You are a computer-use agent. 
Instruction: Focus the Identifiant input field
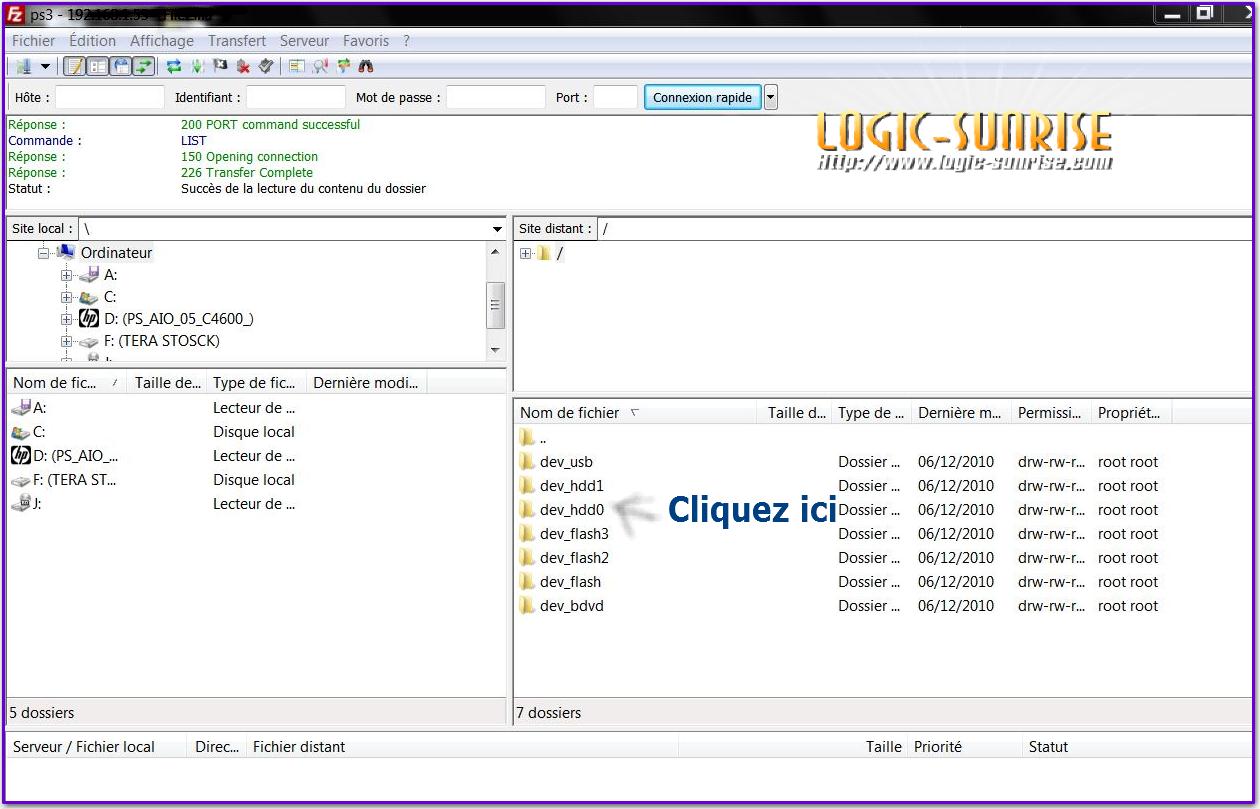click(296, 97)
